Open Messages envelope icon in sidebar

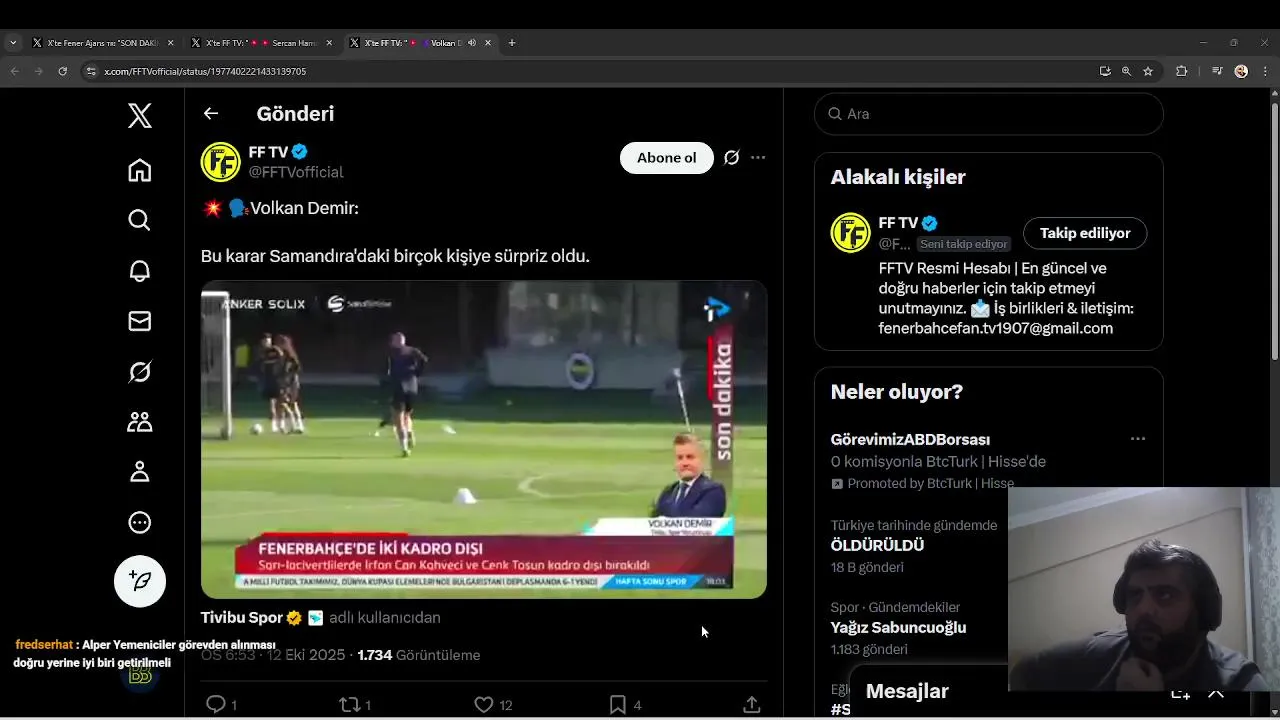(x=140, y=321)
